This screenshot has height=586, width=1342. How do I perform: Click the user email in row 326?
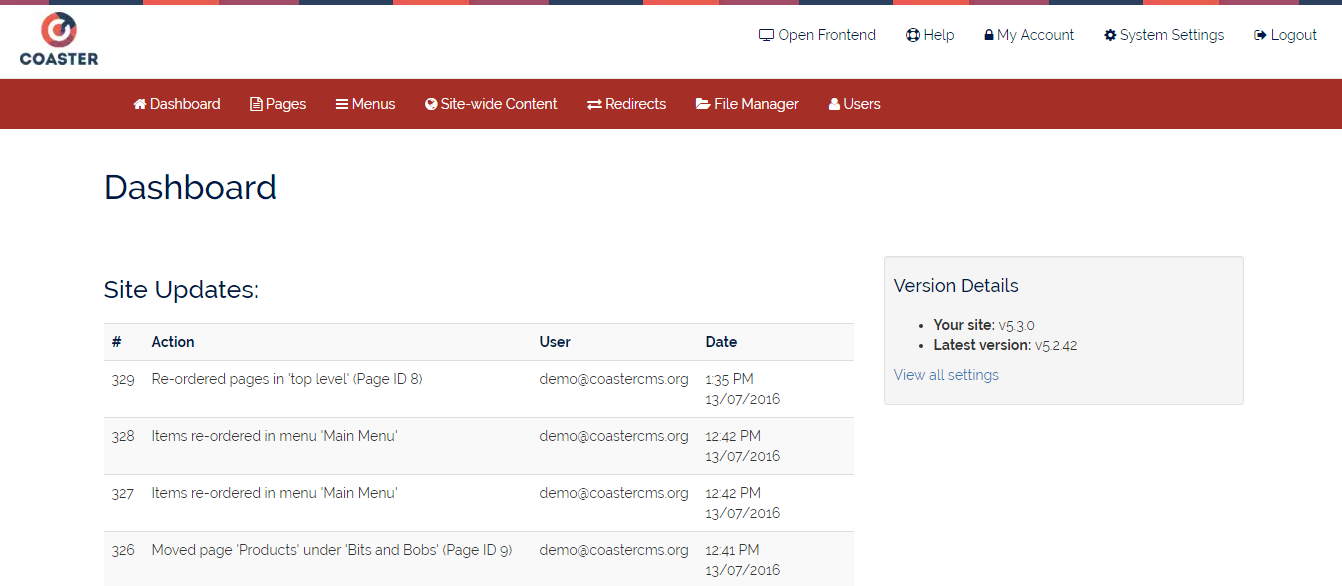(614, 550)
